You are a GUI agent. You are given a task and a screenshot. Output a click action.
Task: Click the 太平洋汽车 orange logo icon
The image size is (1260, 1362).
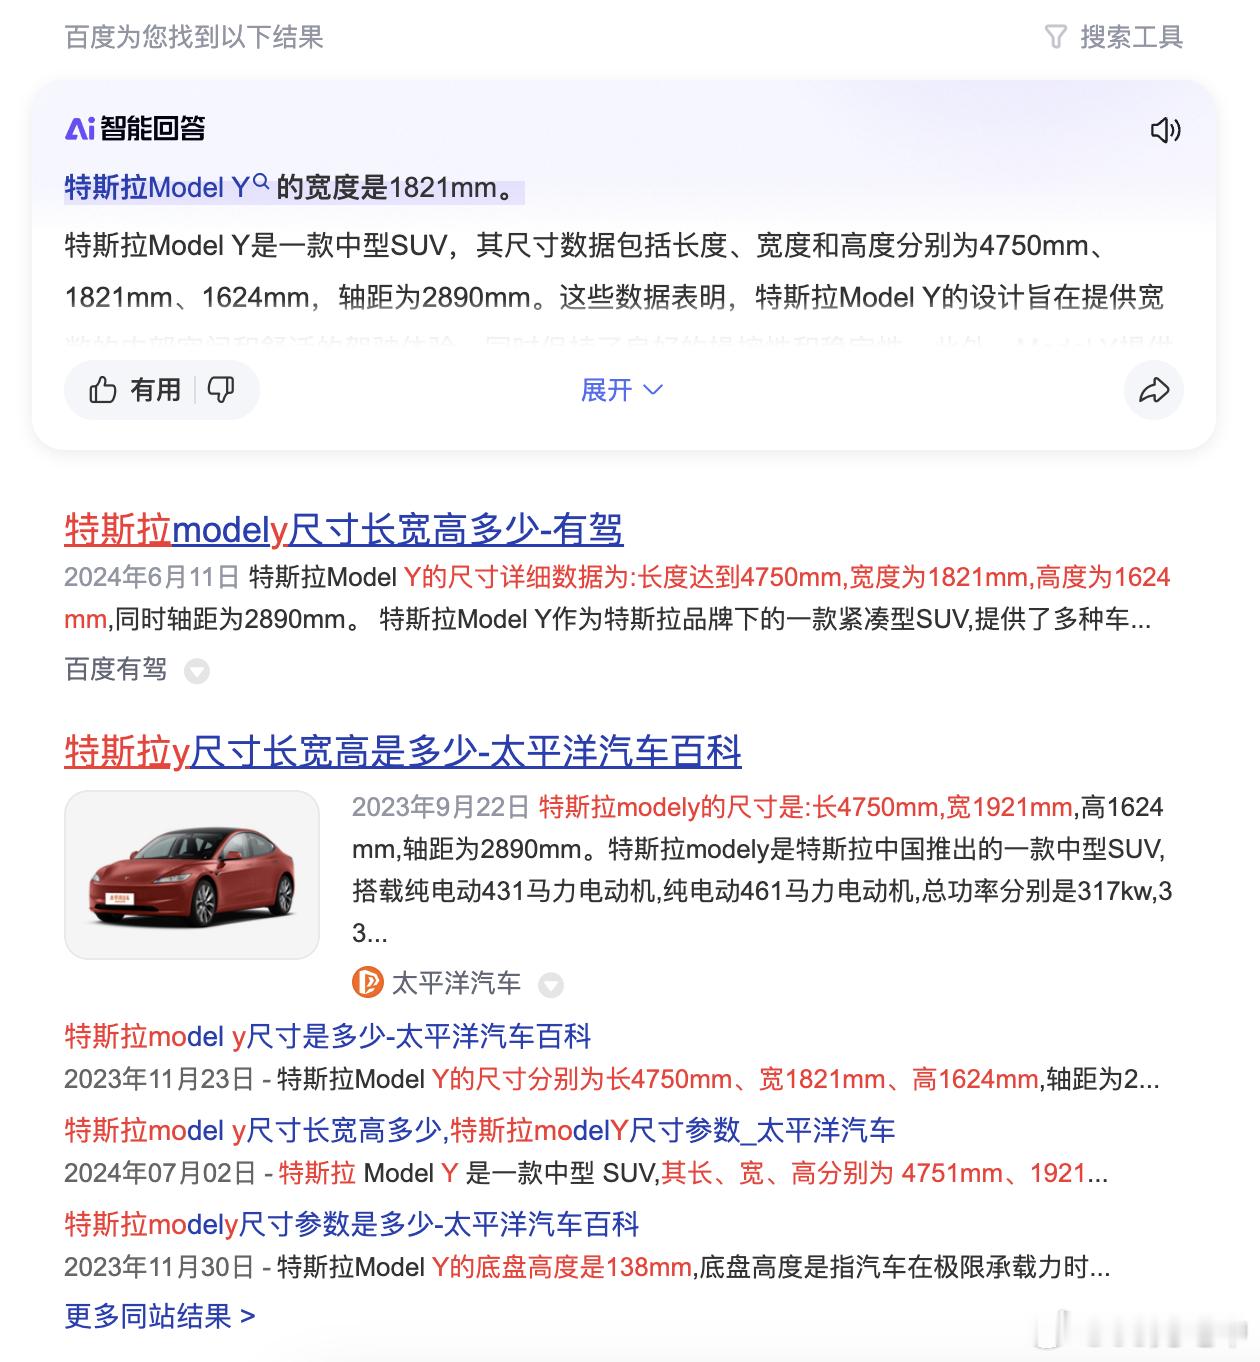tap(368, 983)
